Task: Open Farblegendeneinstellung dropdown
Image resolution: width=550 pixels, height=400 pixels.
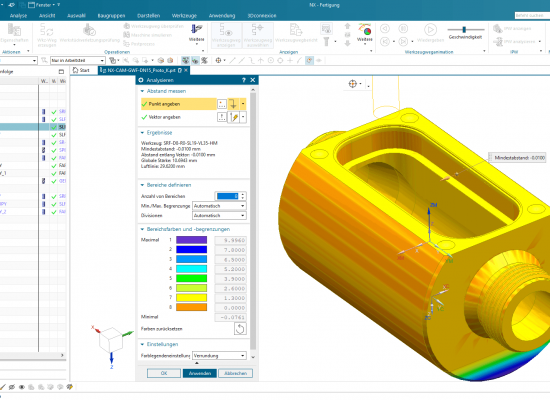Action: click(219, 355)
